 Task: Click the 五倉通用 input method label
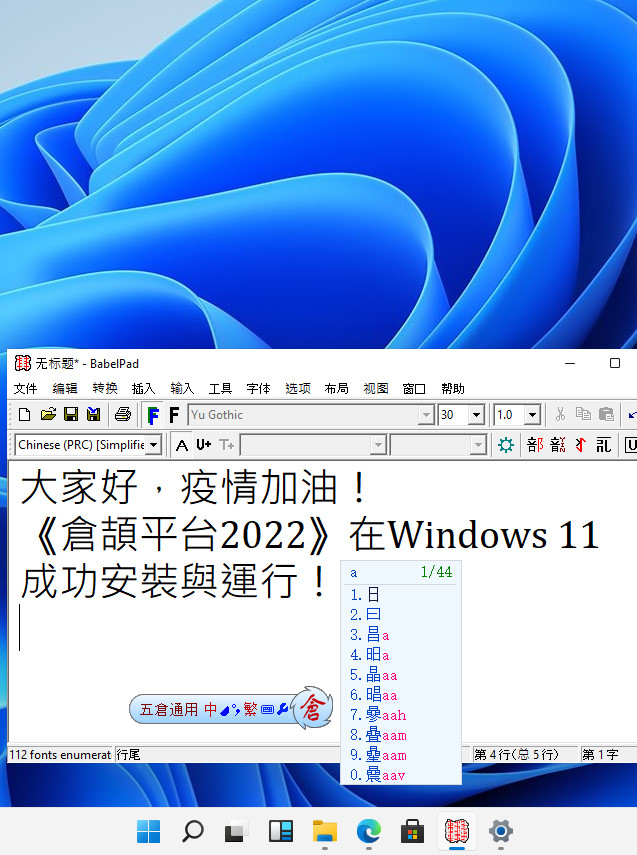click(169, 709)
